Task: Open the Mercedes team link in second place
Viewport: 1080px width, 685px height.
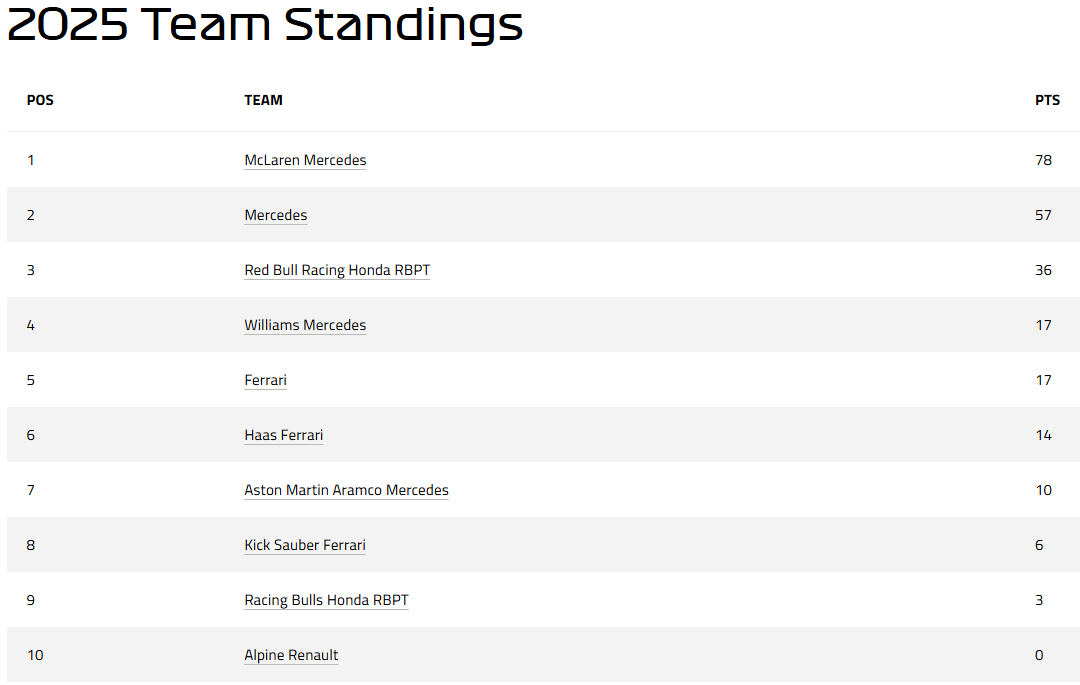Action: 276,215
